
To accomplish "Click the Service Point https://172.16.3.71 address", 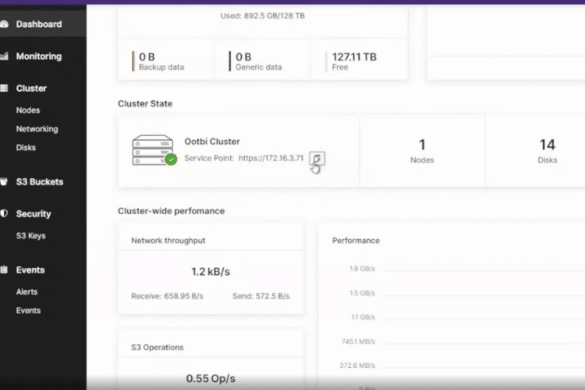I will (270, 158).
